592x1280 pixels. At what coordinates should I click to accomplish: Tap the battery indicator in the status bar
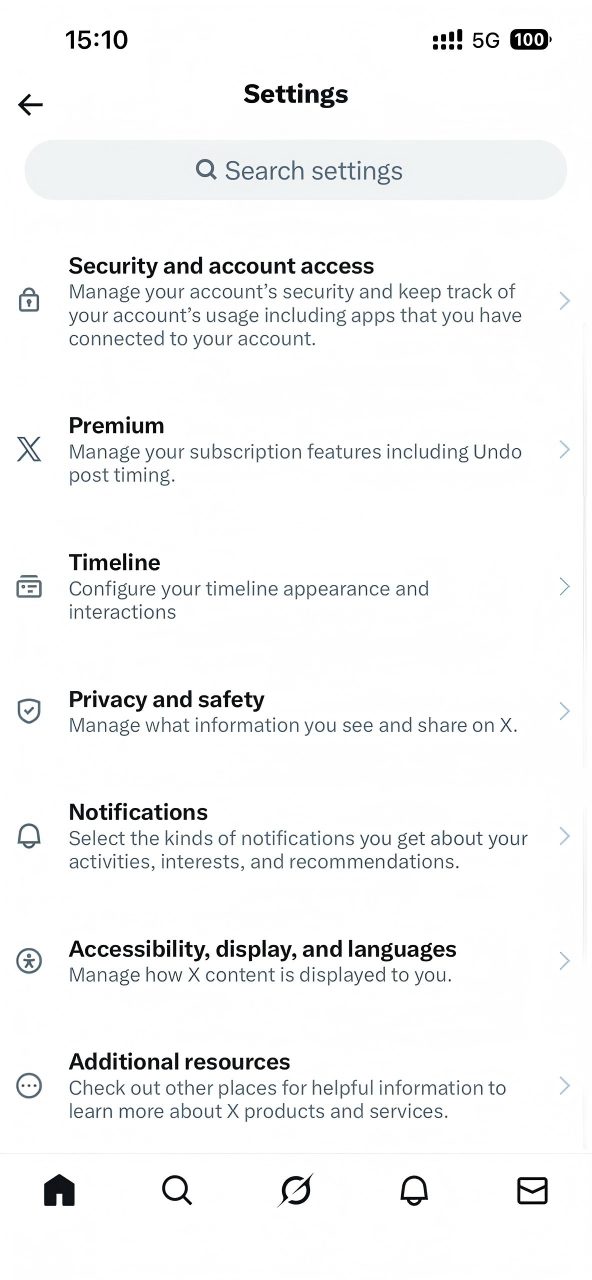(529, 39)
